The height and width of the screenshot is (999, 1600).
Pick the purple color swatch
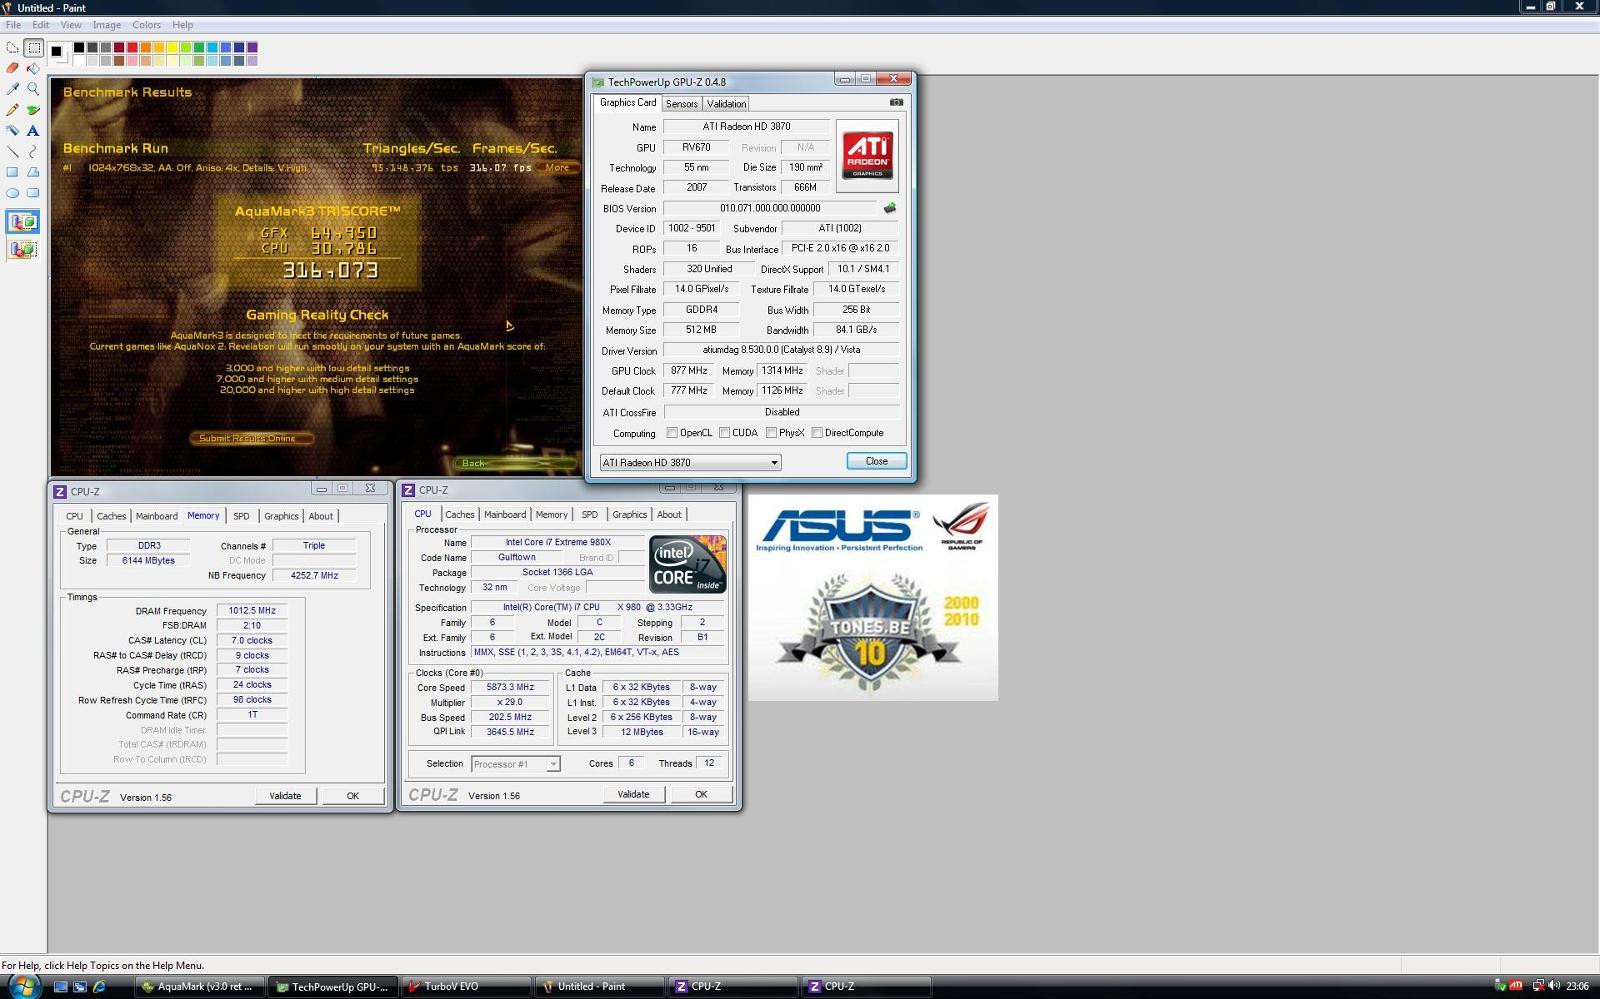(x=252, y=47)
